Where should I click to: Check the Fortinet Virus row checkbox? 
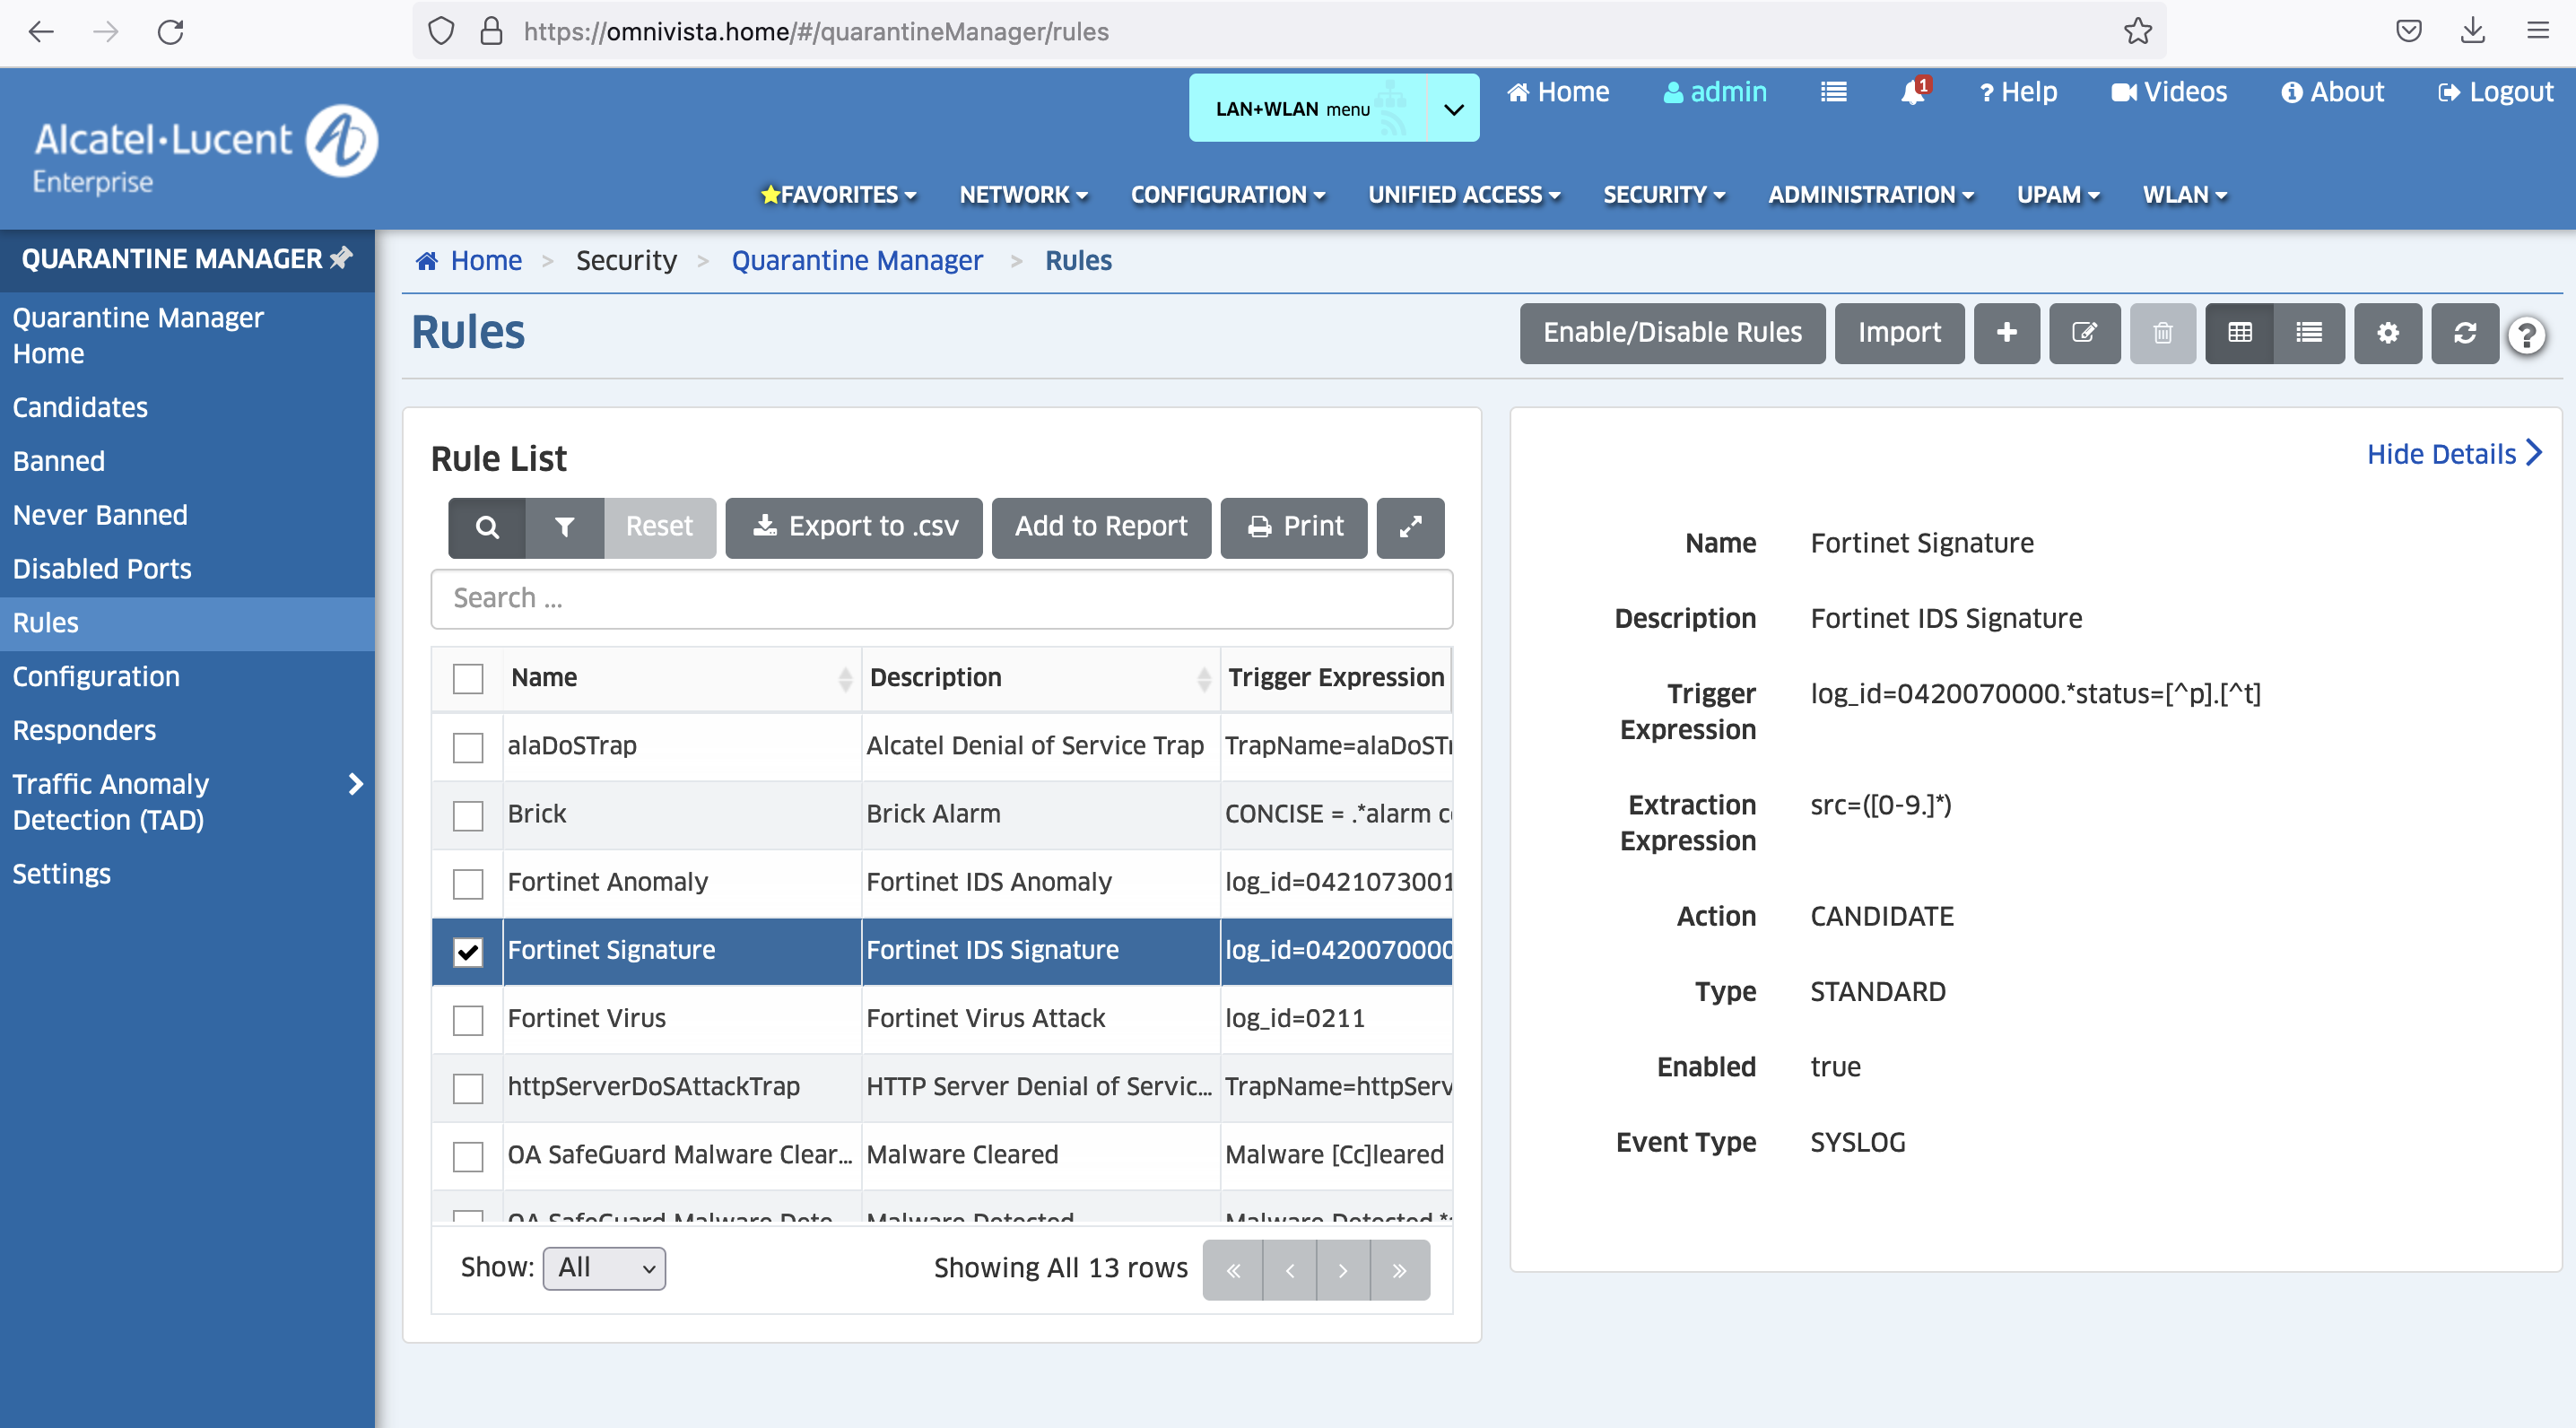tap(467, 1020)
